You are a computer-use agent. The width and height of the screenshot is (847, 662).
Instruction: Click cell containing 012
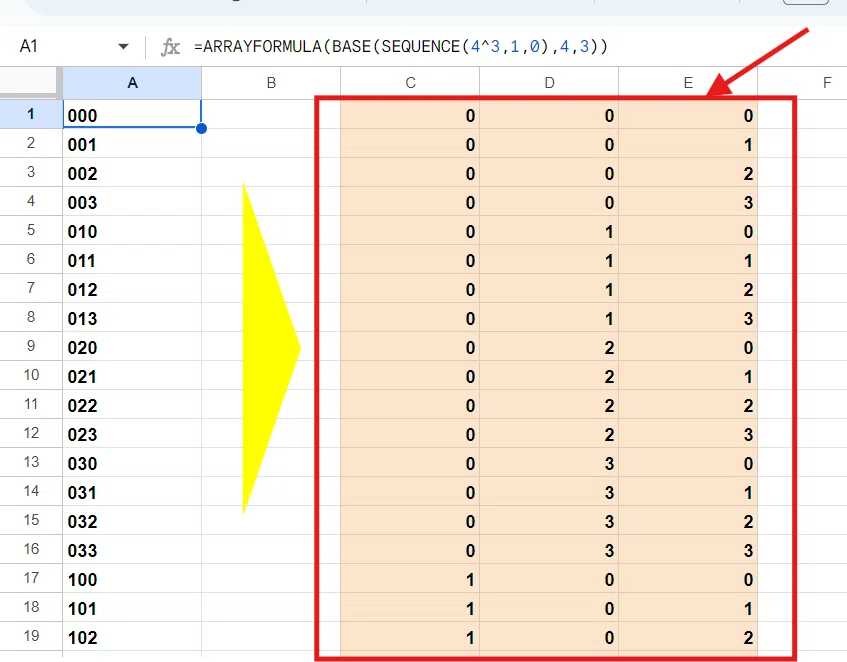[x=132, y=289]
